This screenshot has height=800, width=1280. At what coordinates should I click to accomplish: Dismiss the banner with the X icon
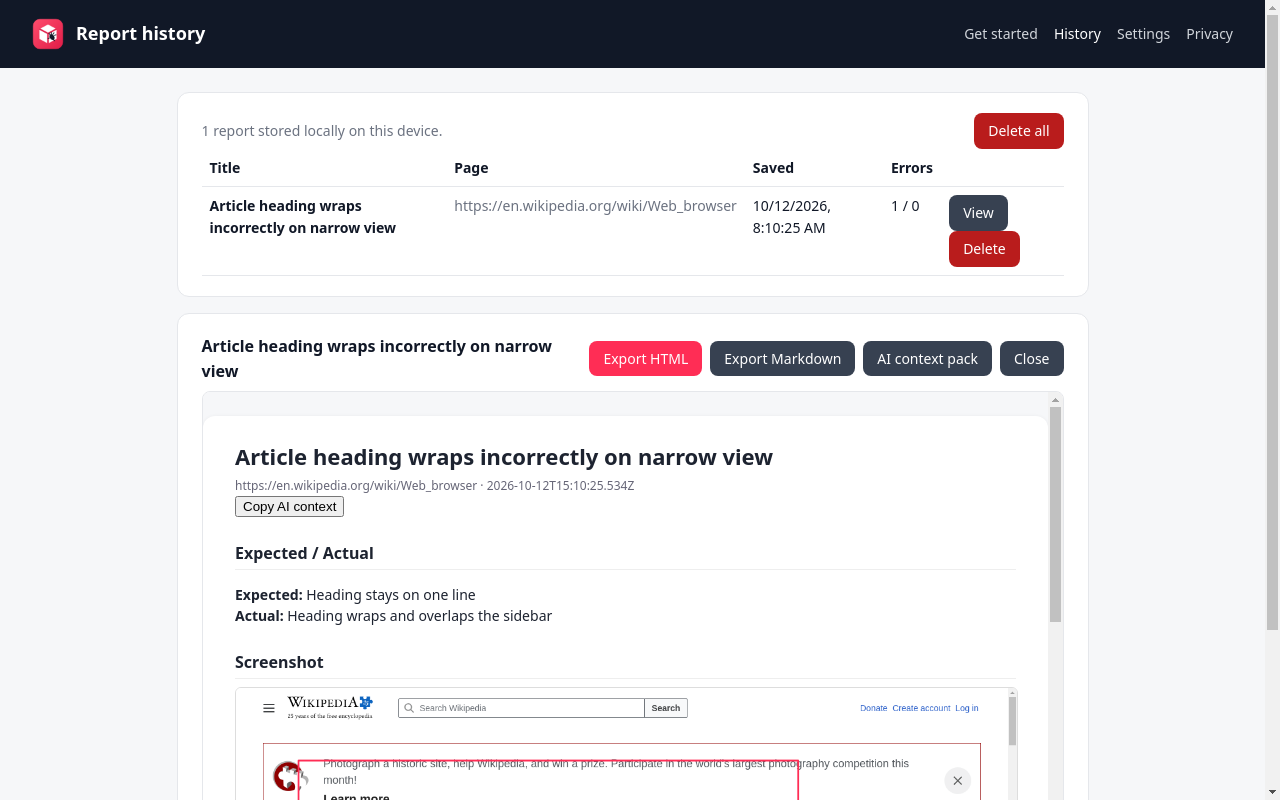point(957,780)
